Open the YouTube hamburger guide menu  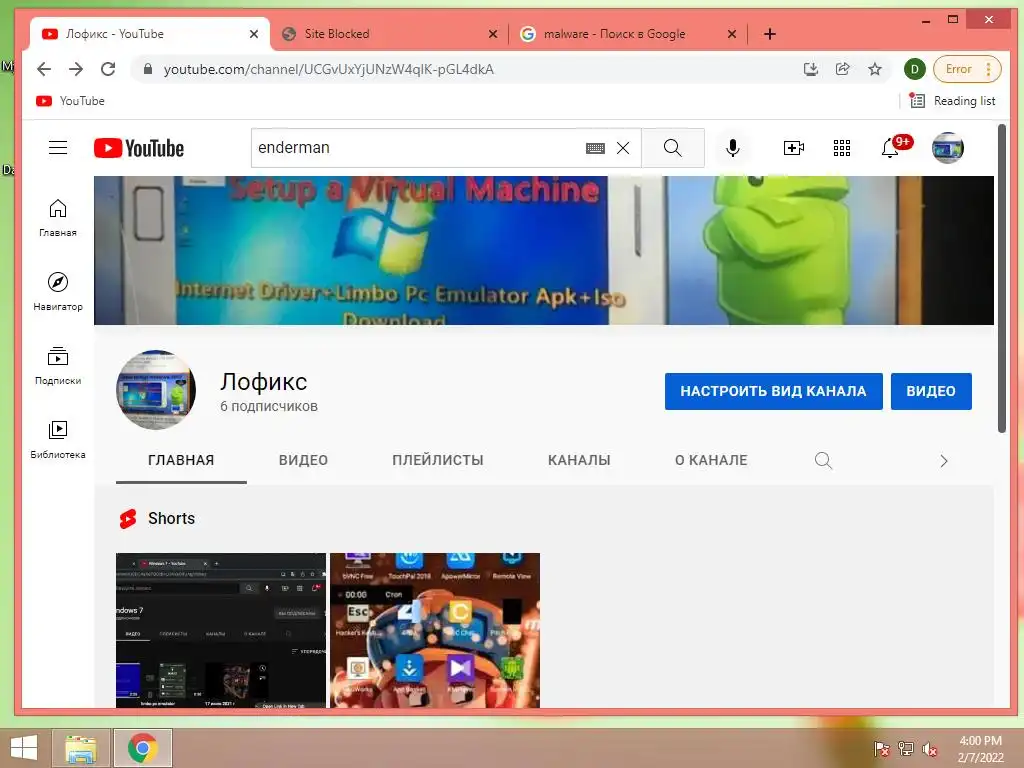[x=58, y=148]
